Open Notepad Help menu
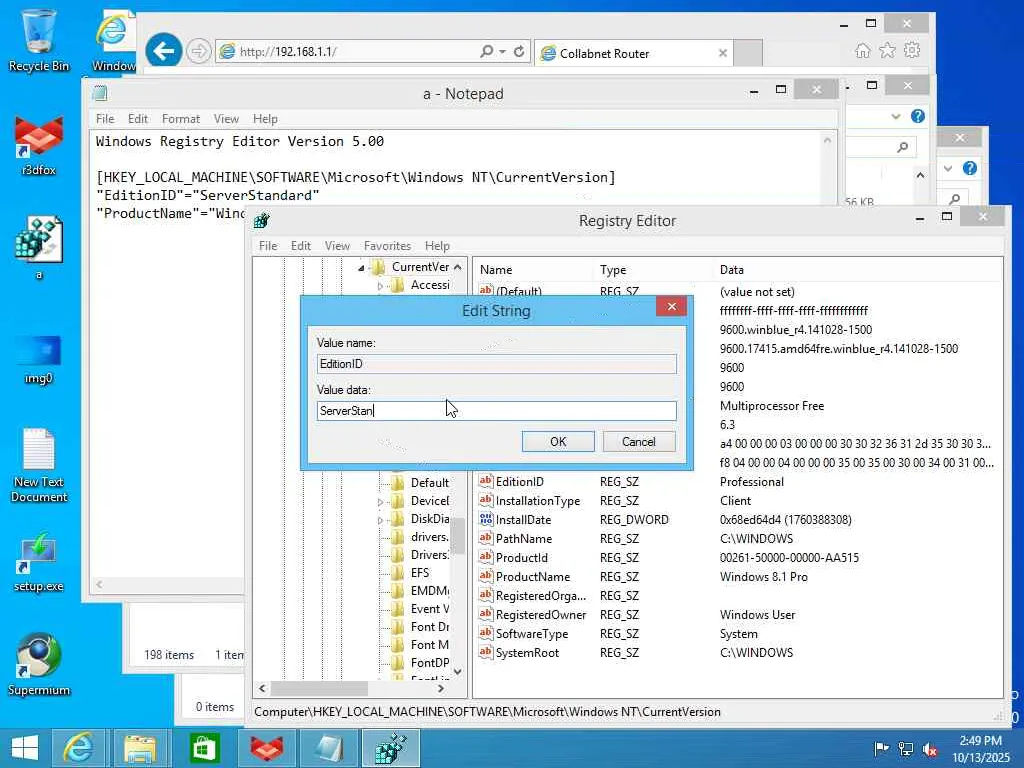Viewport: 1024px width, 768px height. point(265,119)
